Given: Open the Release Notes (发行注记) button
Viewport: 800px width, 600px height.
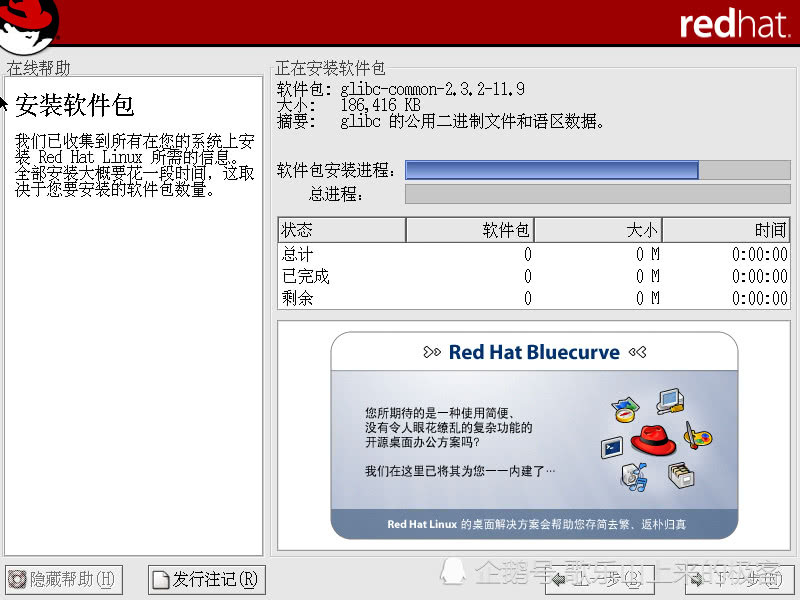Looking at the screenshot, I should tap(207, 580).
